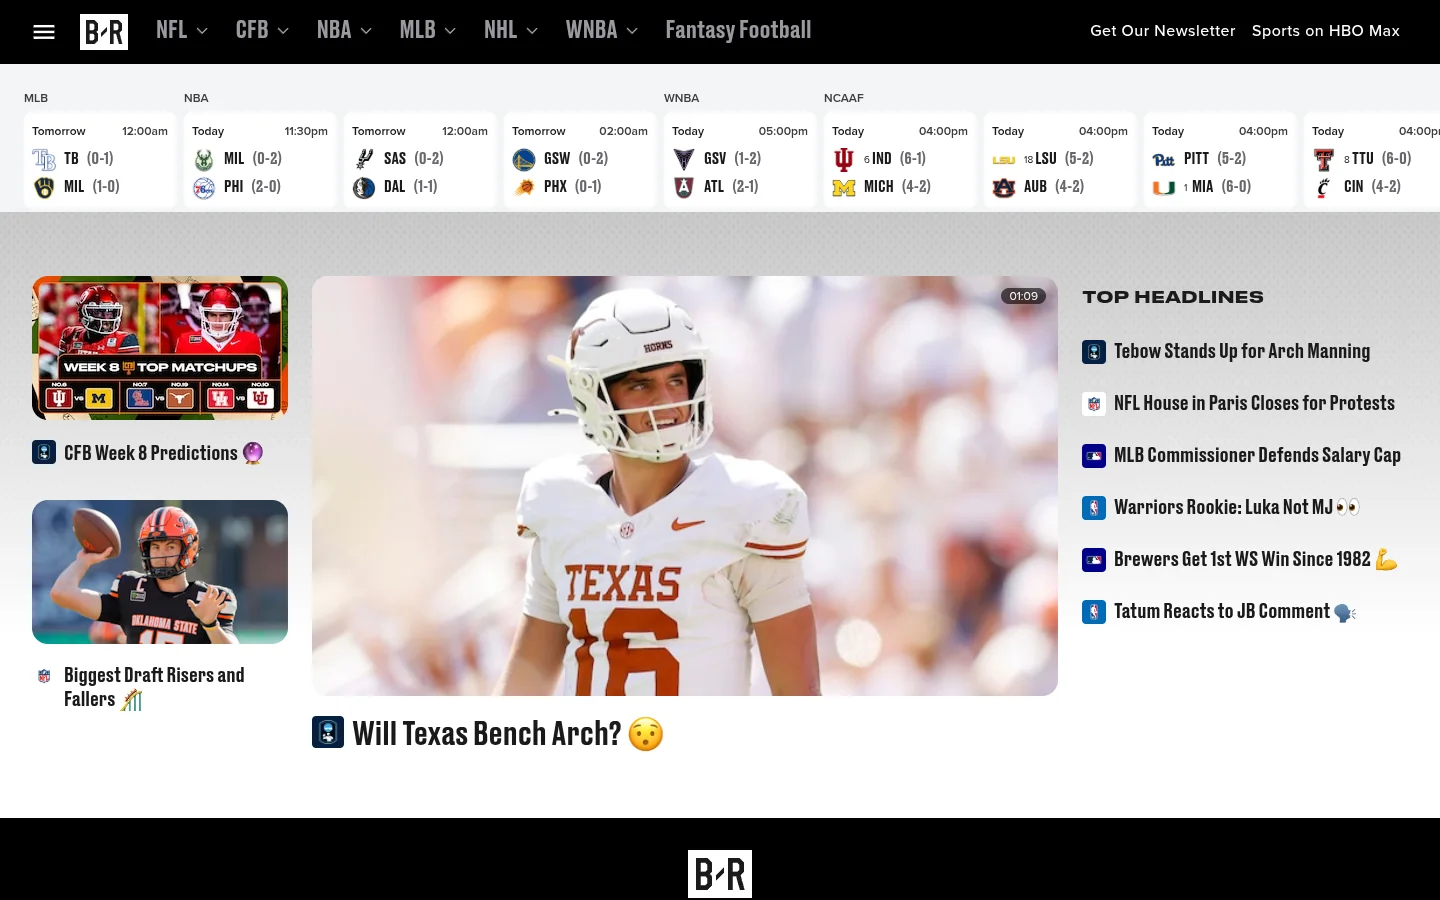Click the Michigan Wolverines logo
This screenshot has height=900, width=1440.
pos(844,187)
